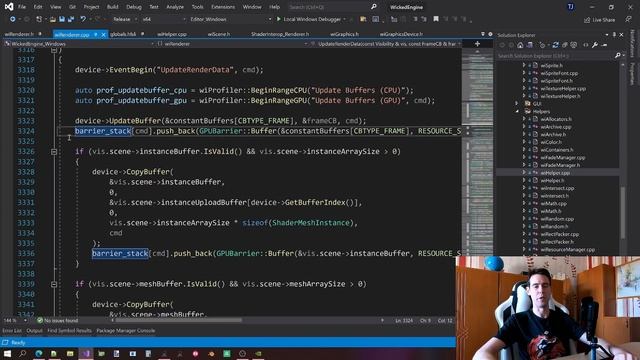Open the Error List panel tab

12,331
